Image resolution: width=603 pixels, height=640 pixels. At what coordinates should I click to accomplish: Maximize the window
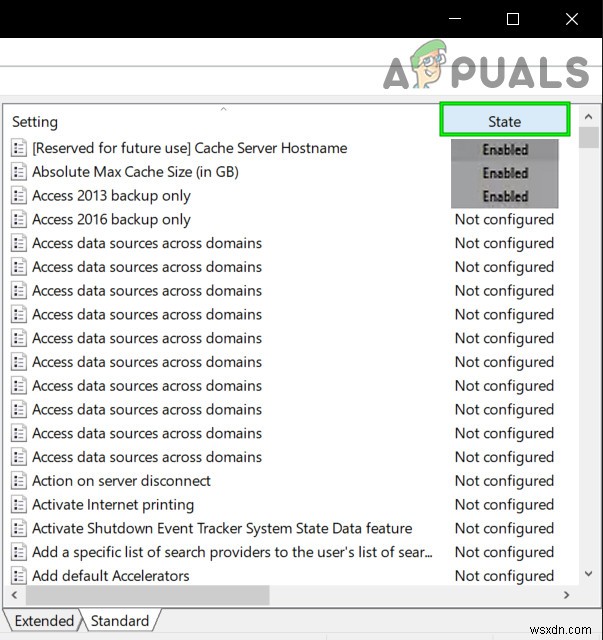[513, 19]
